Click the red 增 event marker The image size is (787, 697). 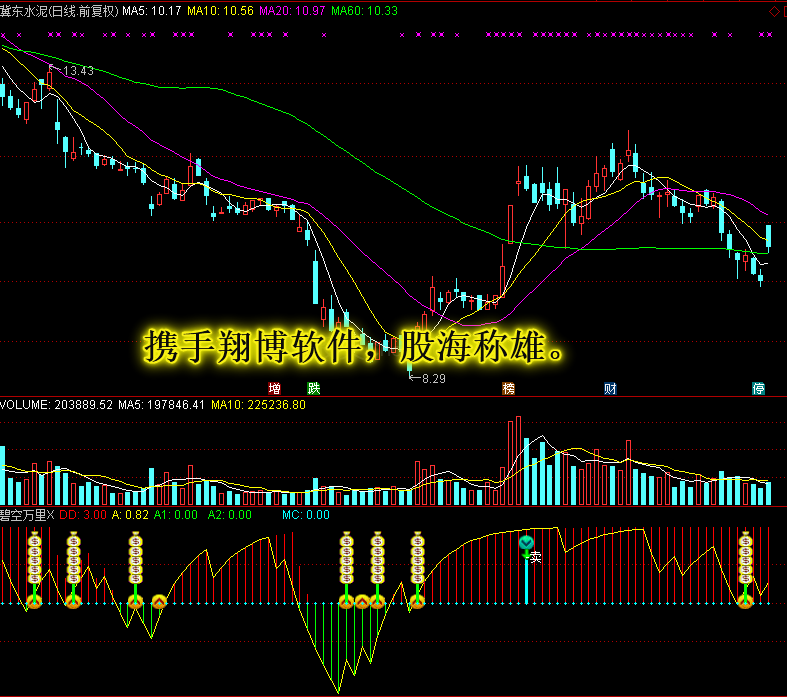(x=275, y=388)
